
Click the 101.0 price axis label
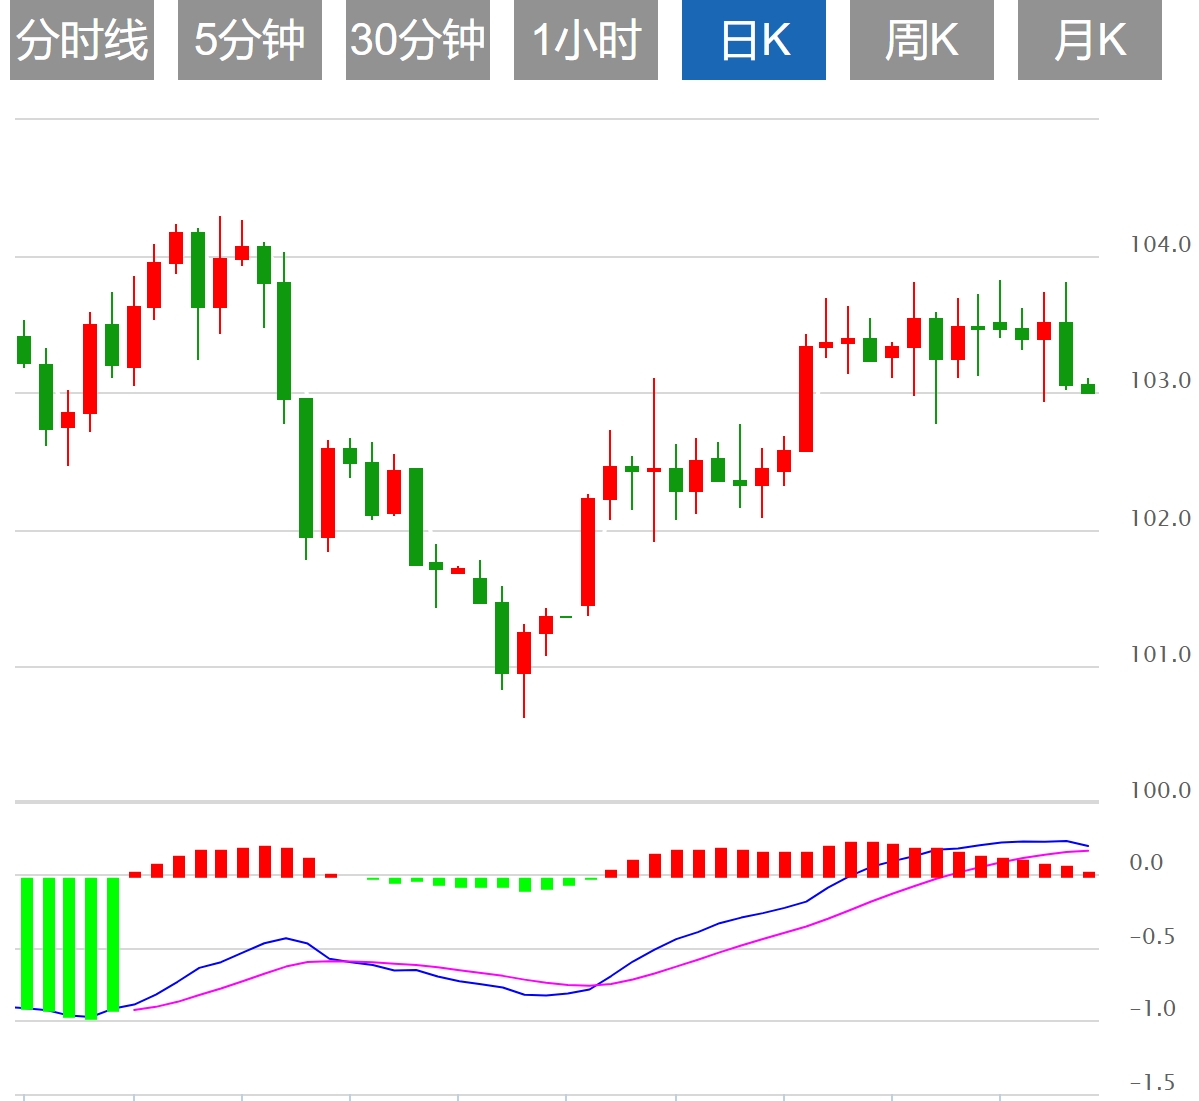coord(1160,654)
